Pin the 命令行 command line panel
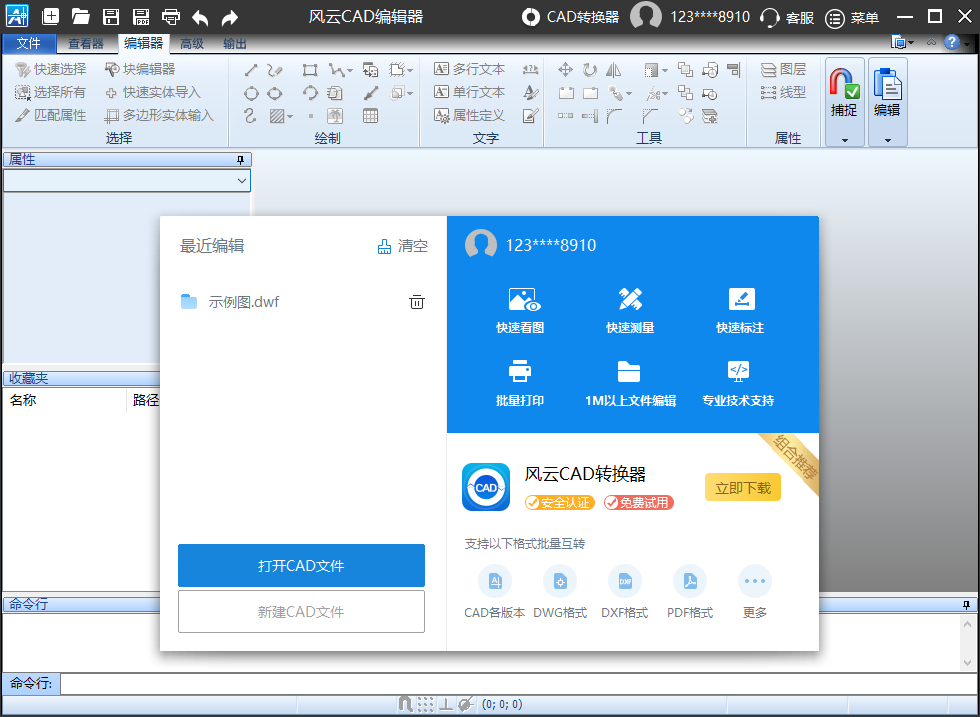Screen dimensions: 980x717 (967, 605)
